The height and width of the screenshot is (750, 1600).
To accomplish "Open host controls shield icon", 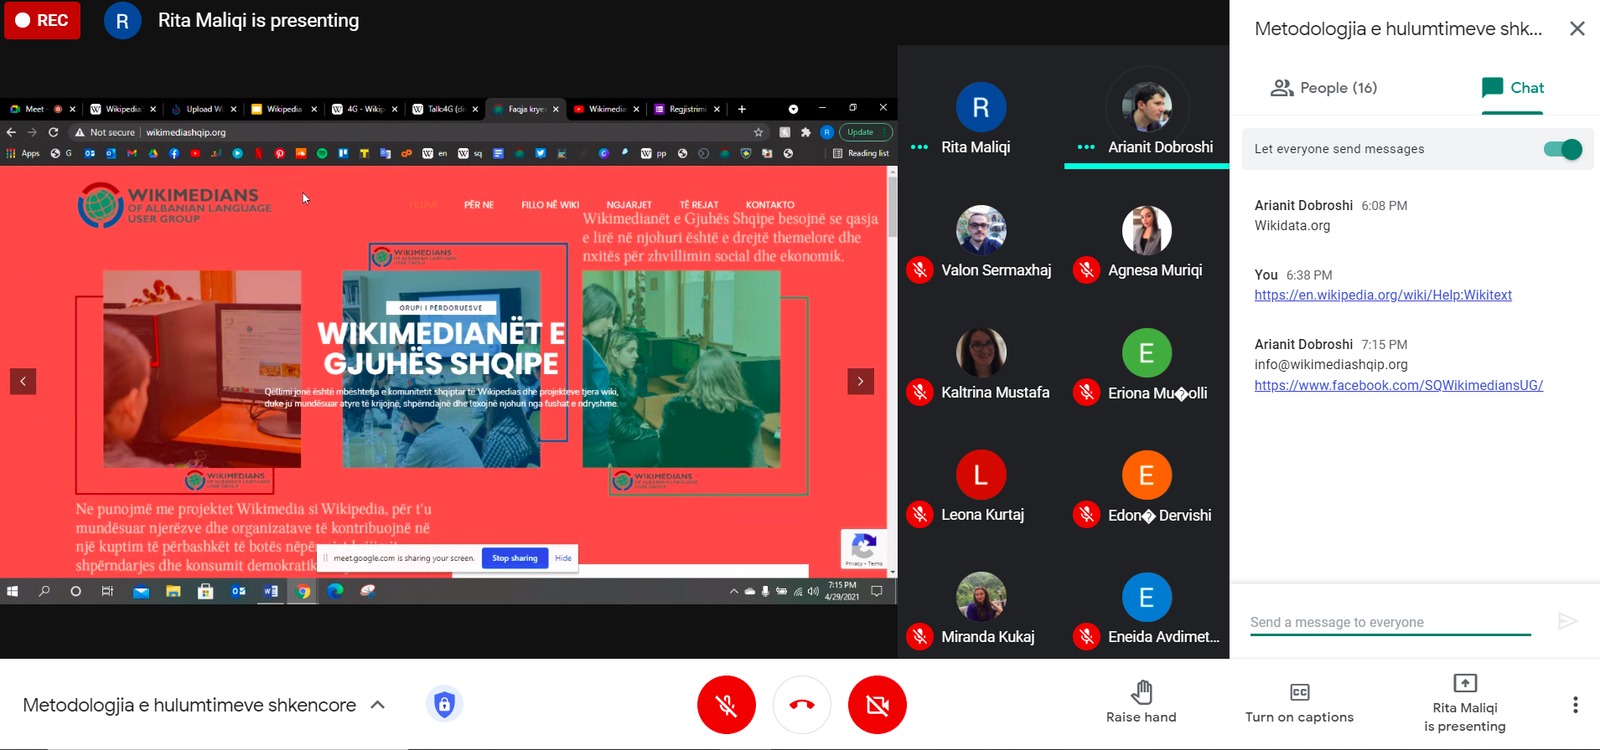I will pyautogui.click(x=444, y=705).
